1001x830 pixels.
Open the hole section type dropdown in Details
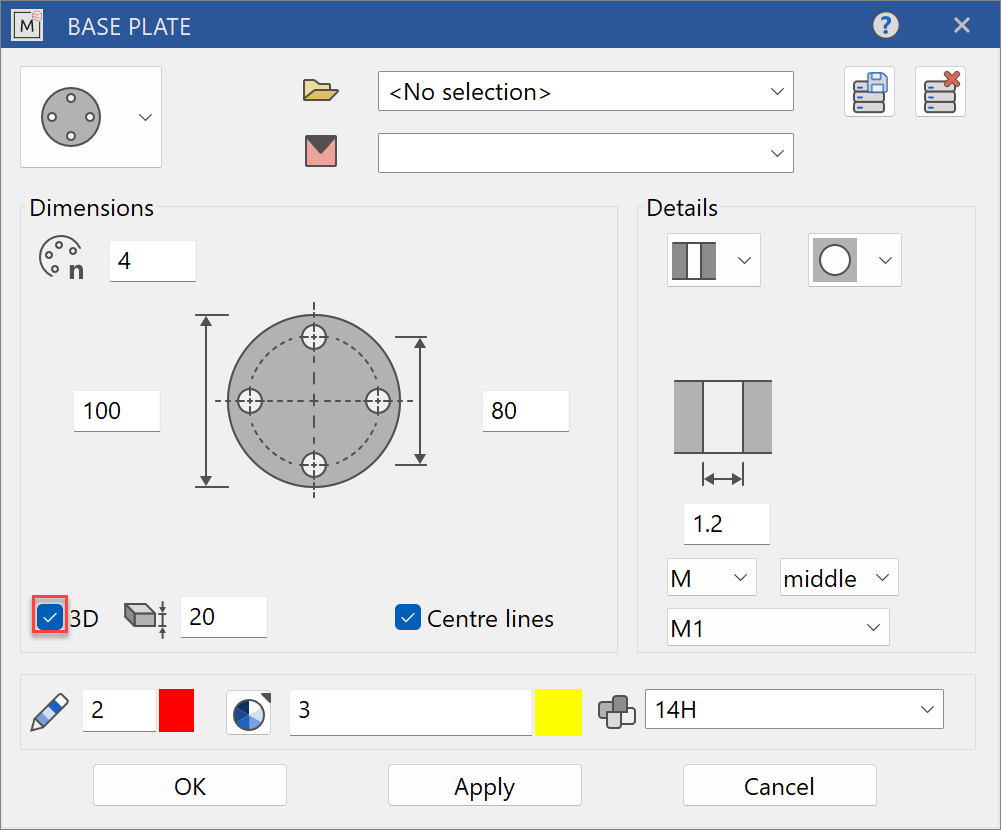pos(714,260)
